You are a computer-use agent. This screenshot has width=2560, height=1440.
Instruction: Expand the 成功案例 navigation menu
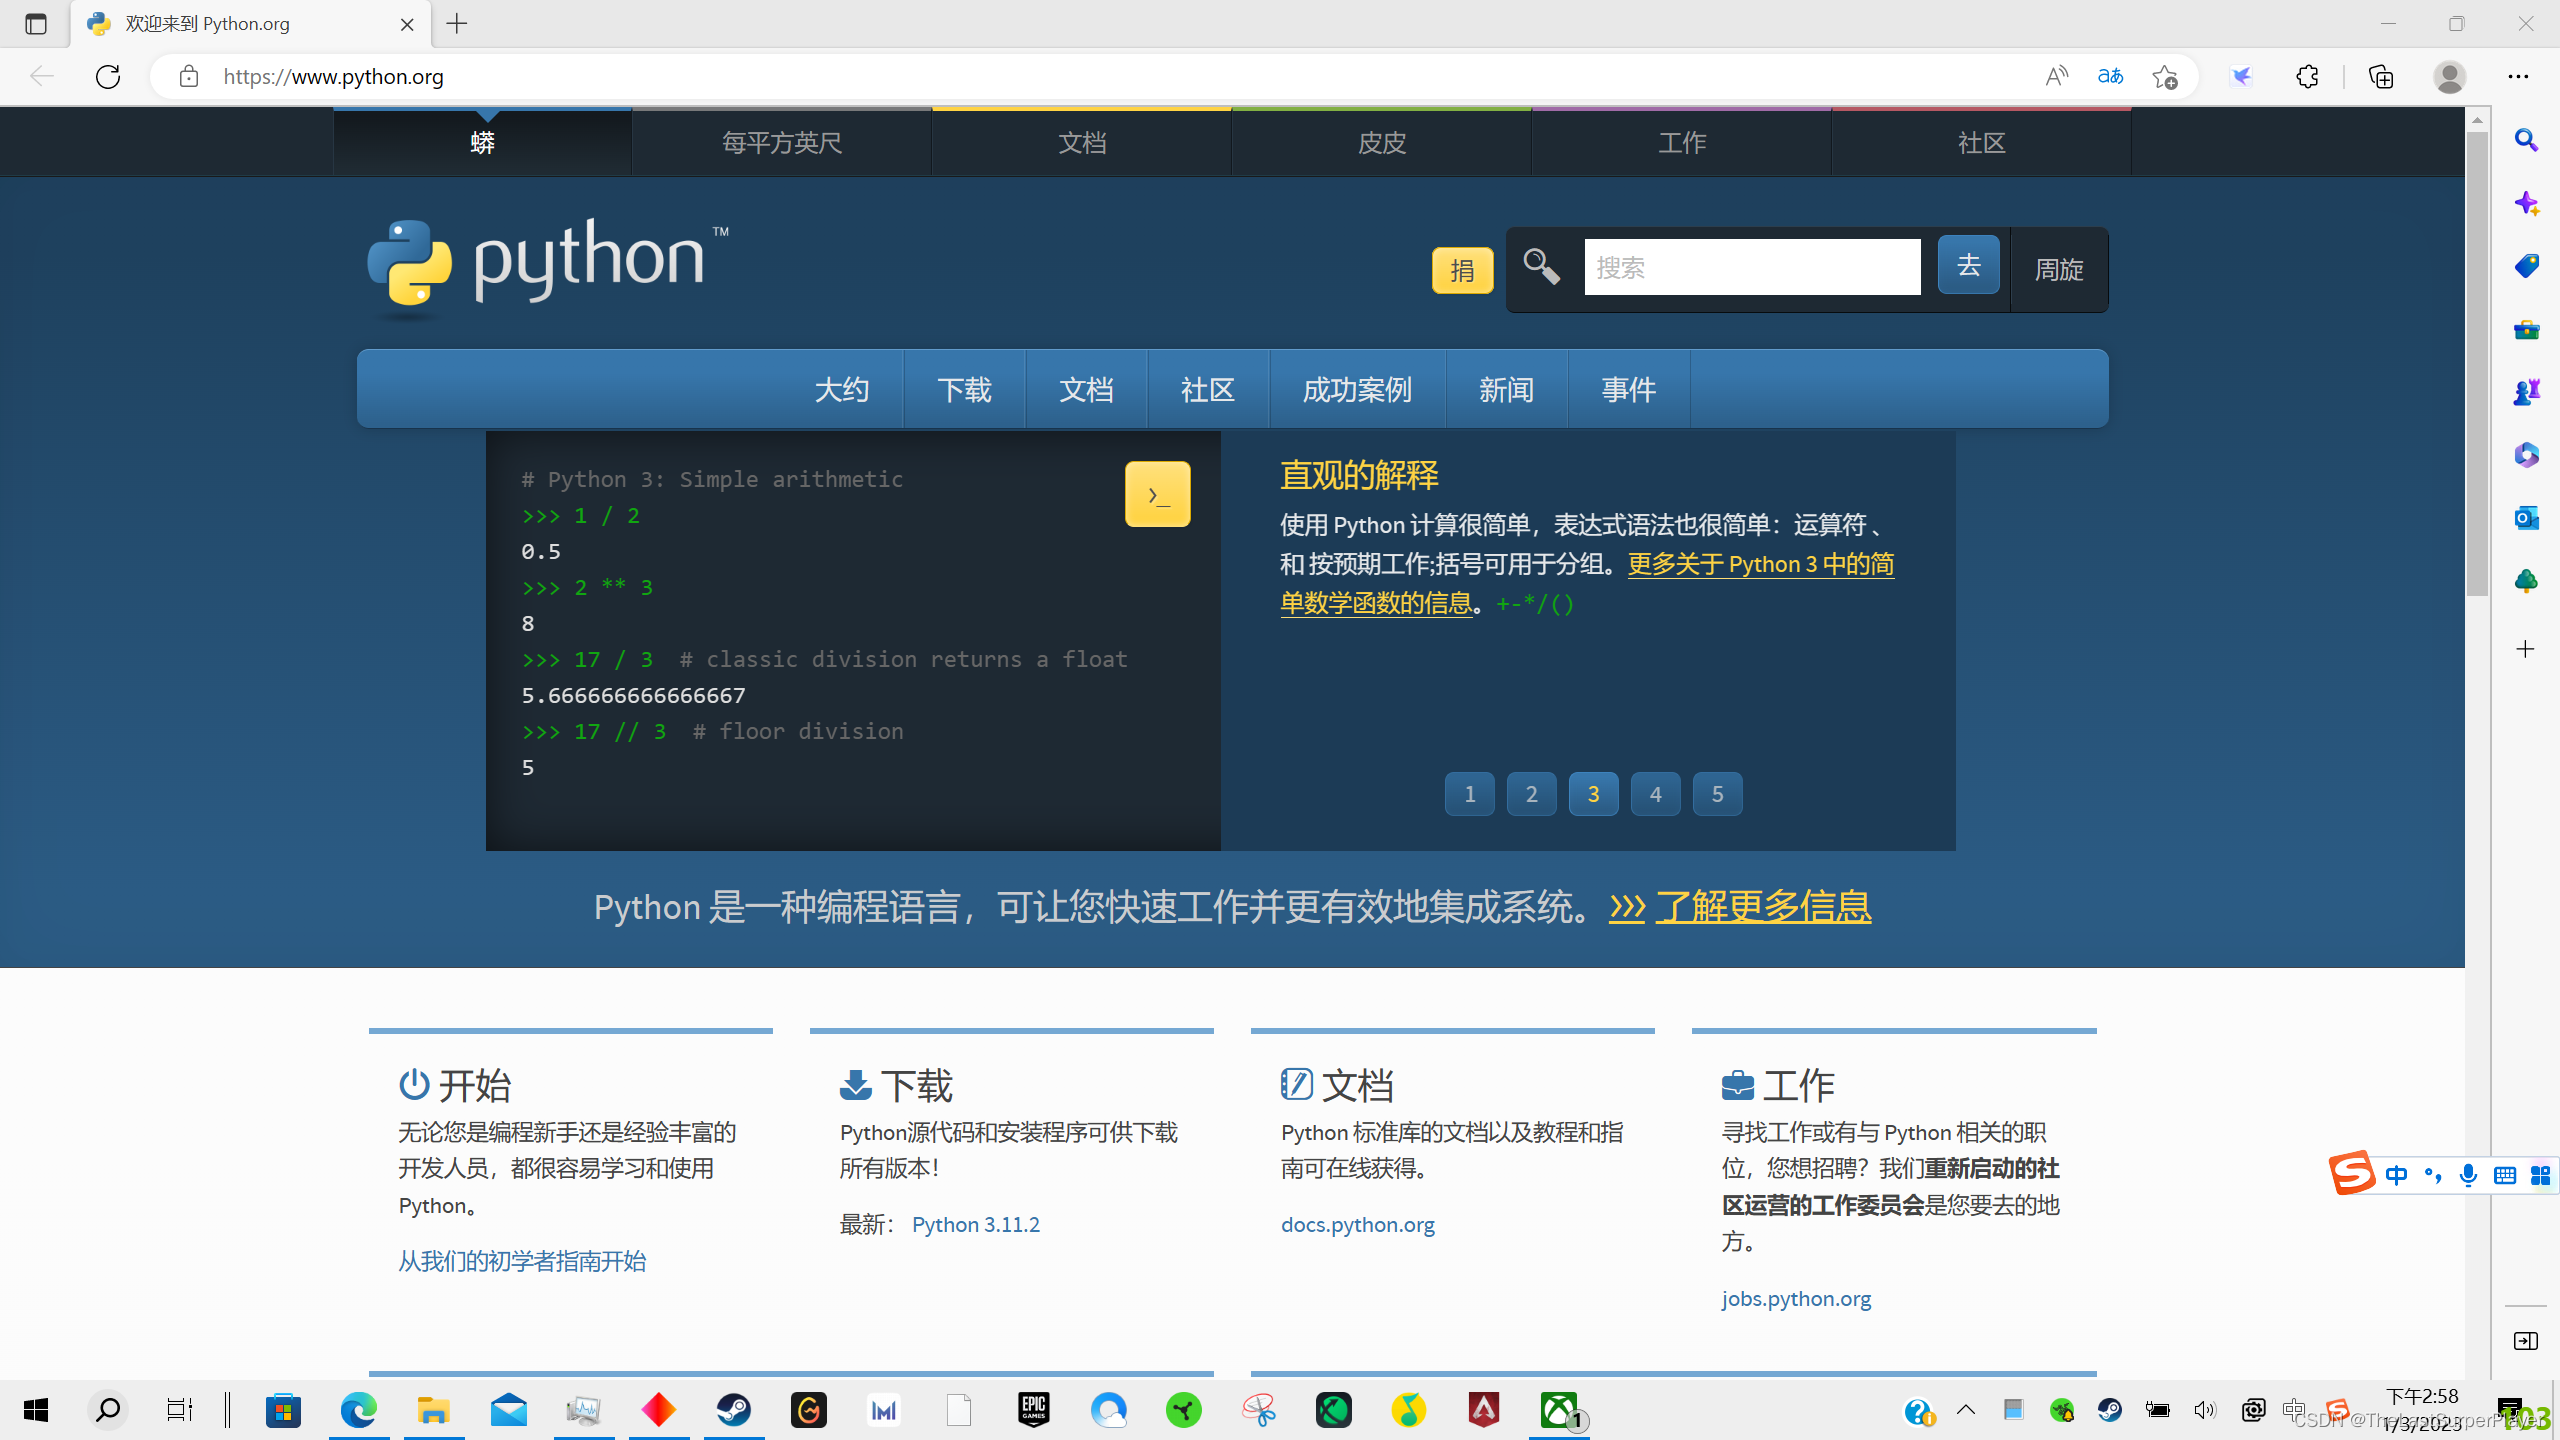point(1357,390)
